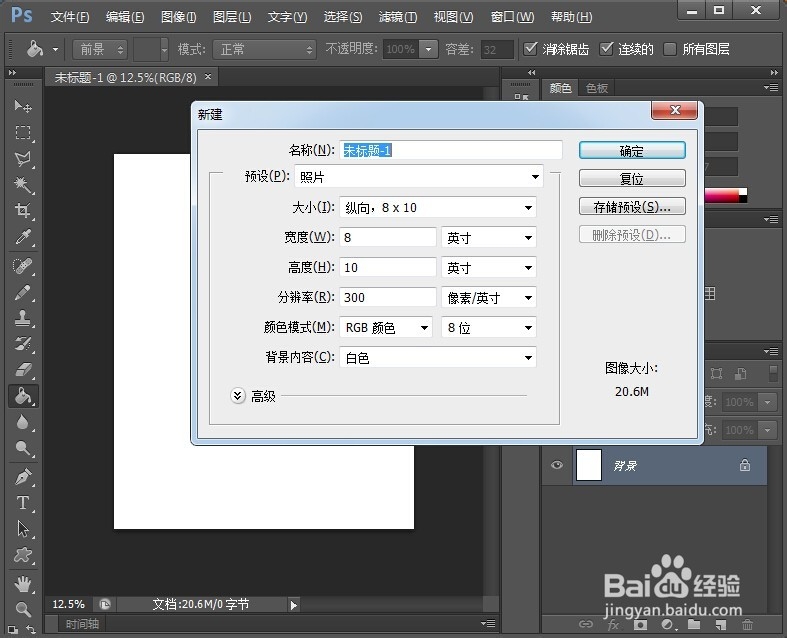Click the add layer mask icon

click(x=640, y=624)
